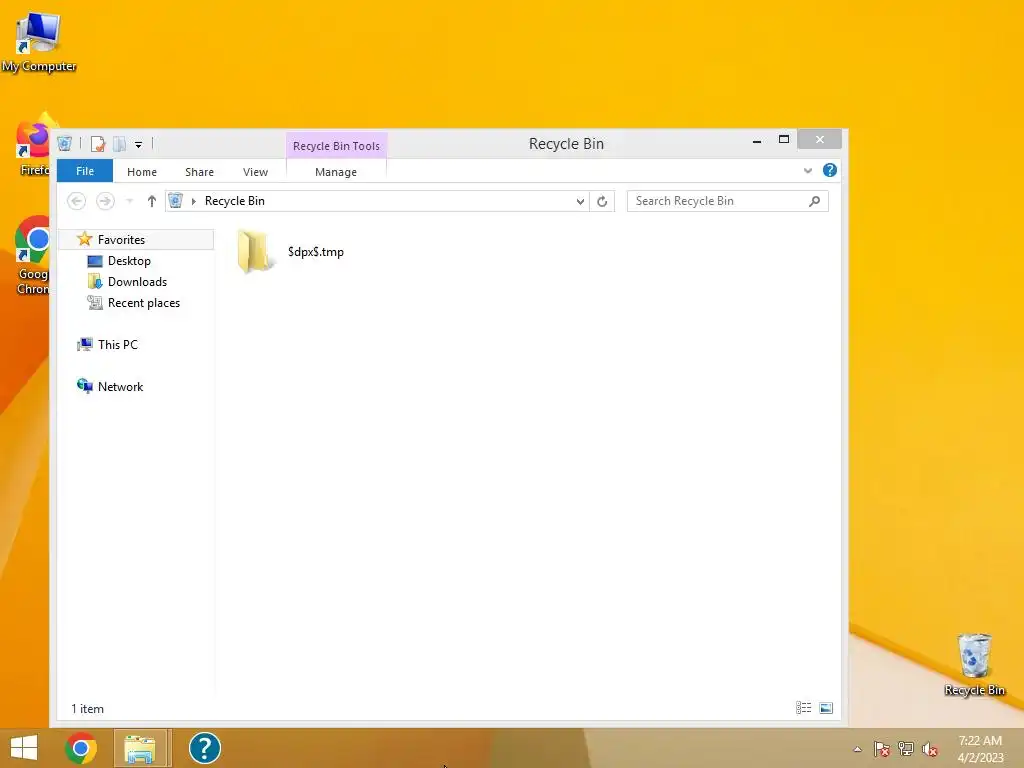Select the Firefox desktop shortcut

pyautogui.click(x=33, y=146)
